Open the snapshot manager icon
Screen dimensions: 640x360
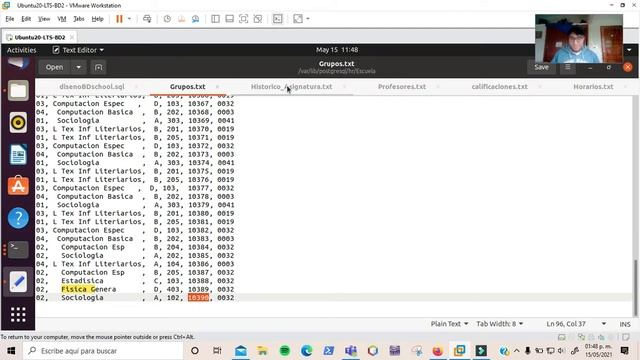point(196,19)
